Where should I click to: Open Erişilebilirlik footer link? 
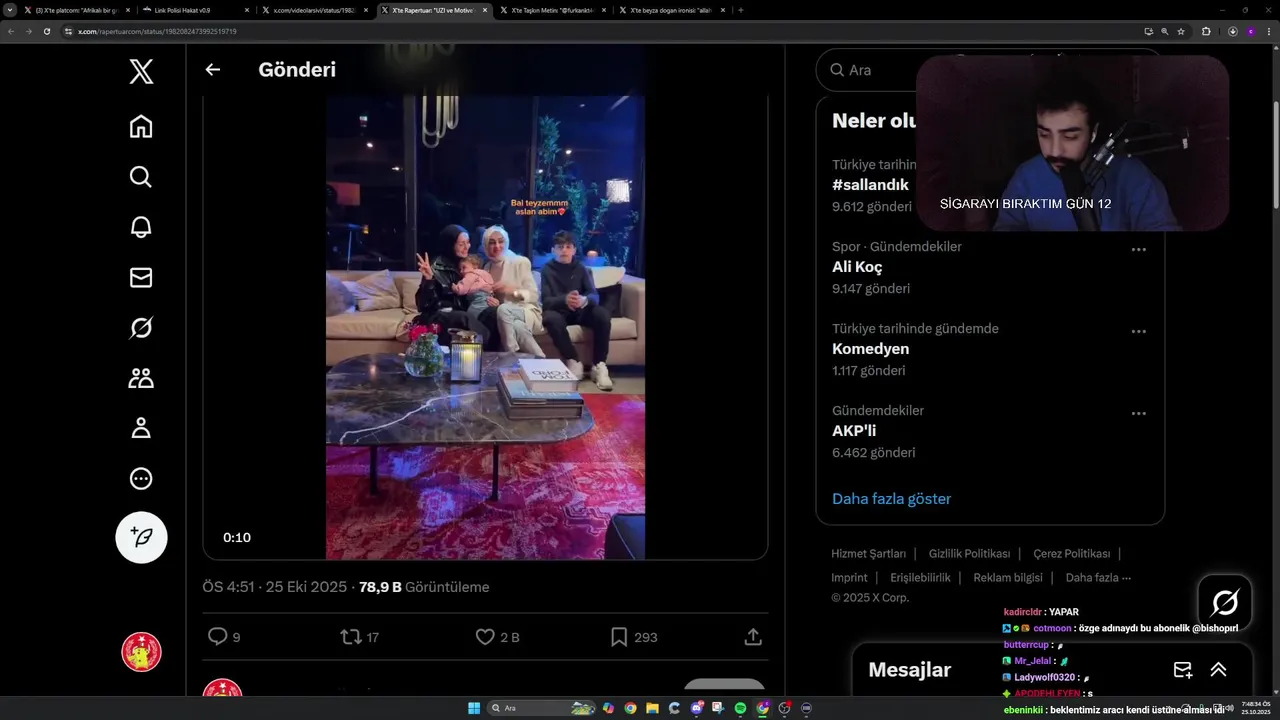pyautogui.click(x=920, y=578)
